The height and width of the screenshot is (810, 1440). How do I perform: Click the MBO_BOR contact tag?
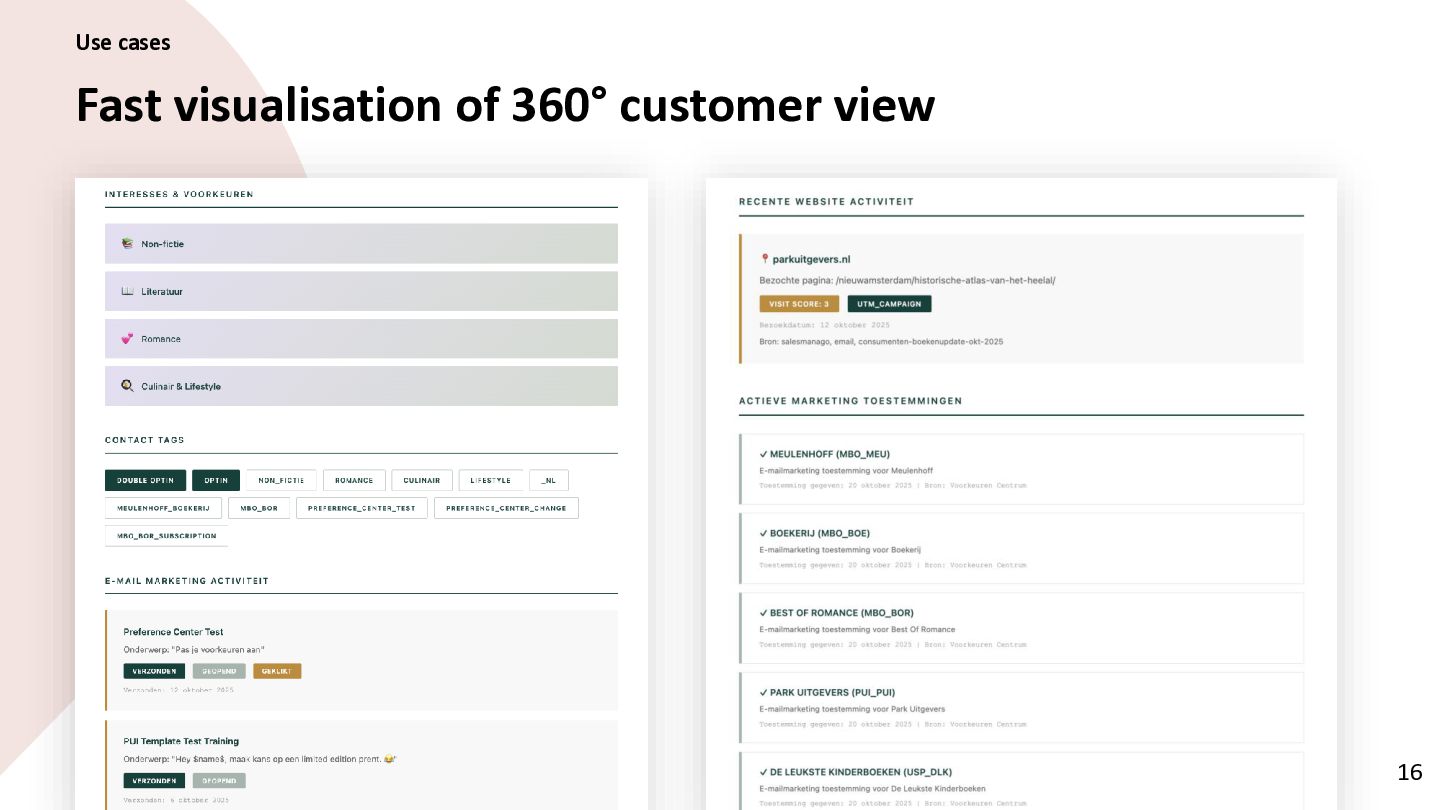click(x=259, y=508)
